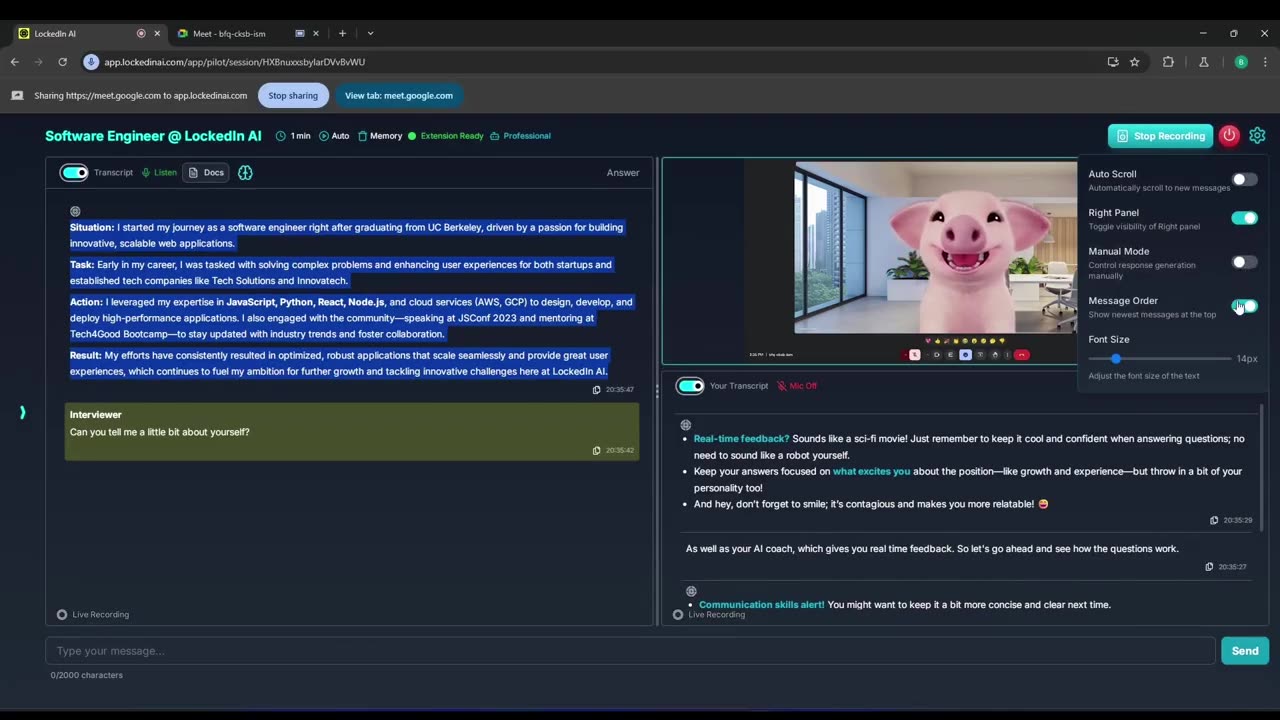Click the Professional mode badge
1280x720 pixels.
coord(520,136)
